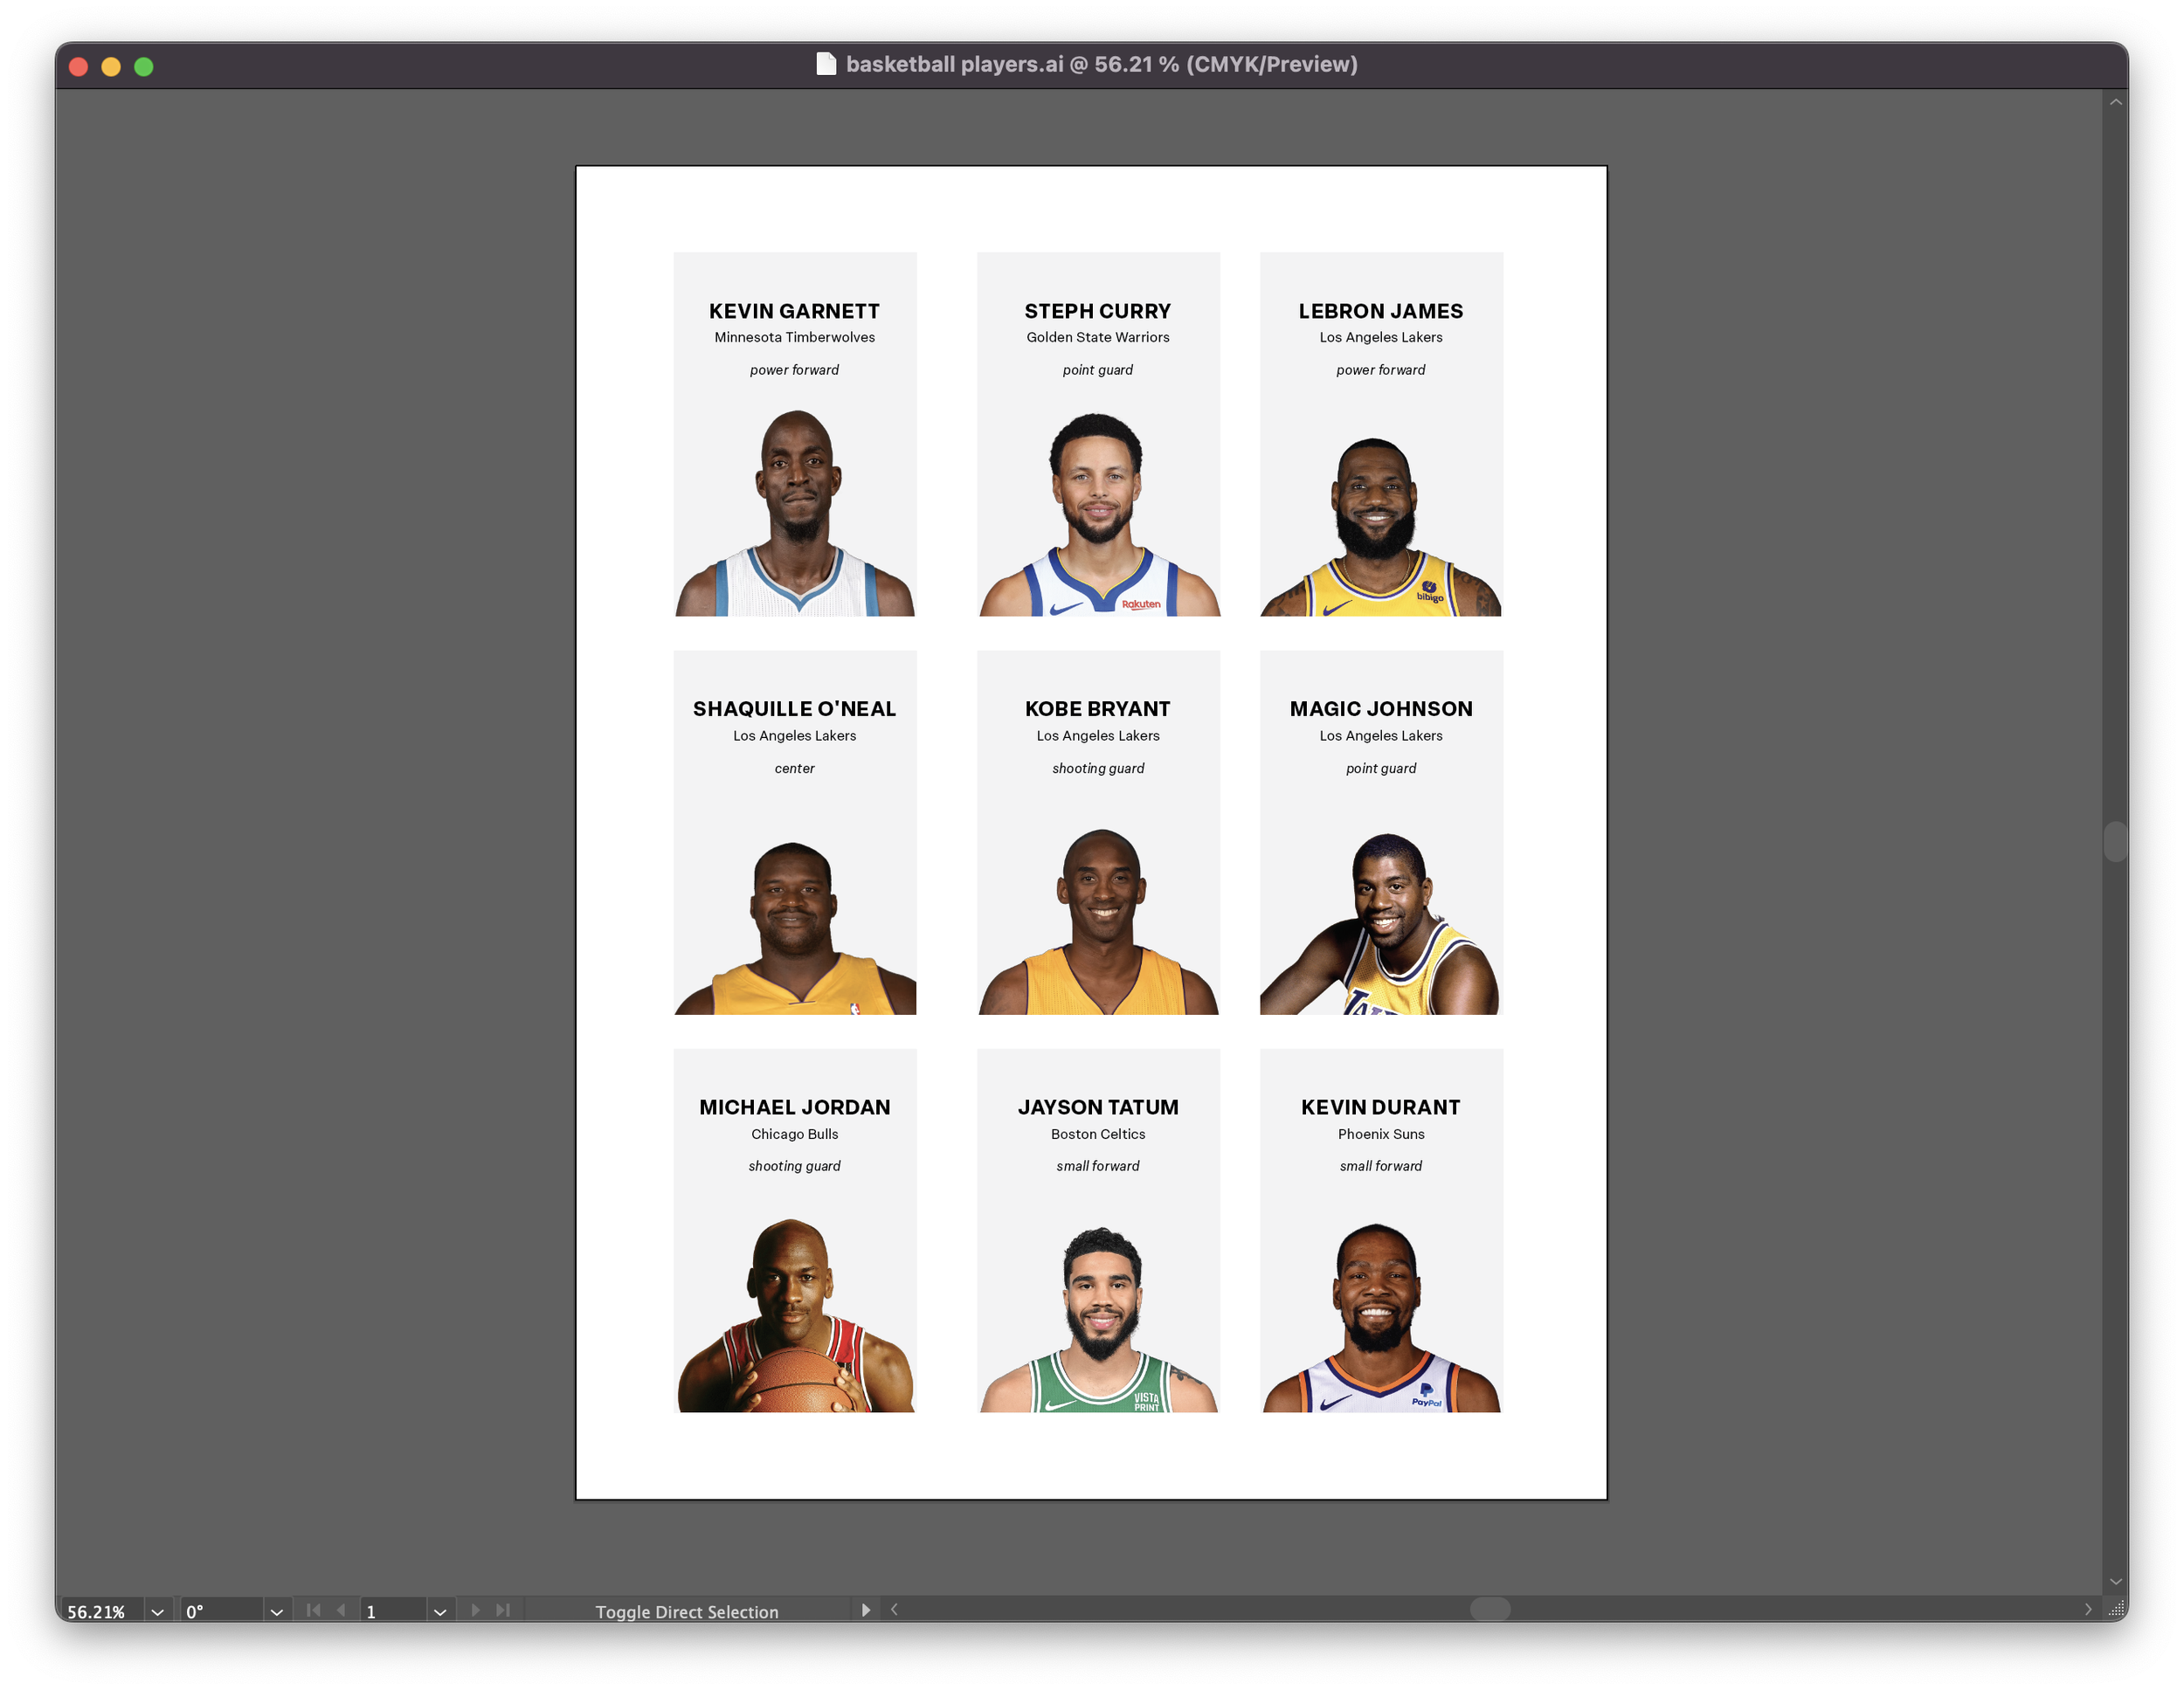
Task: Click the MAGIC JOHNSON heading text
Action: (x=1380, y=709)
